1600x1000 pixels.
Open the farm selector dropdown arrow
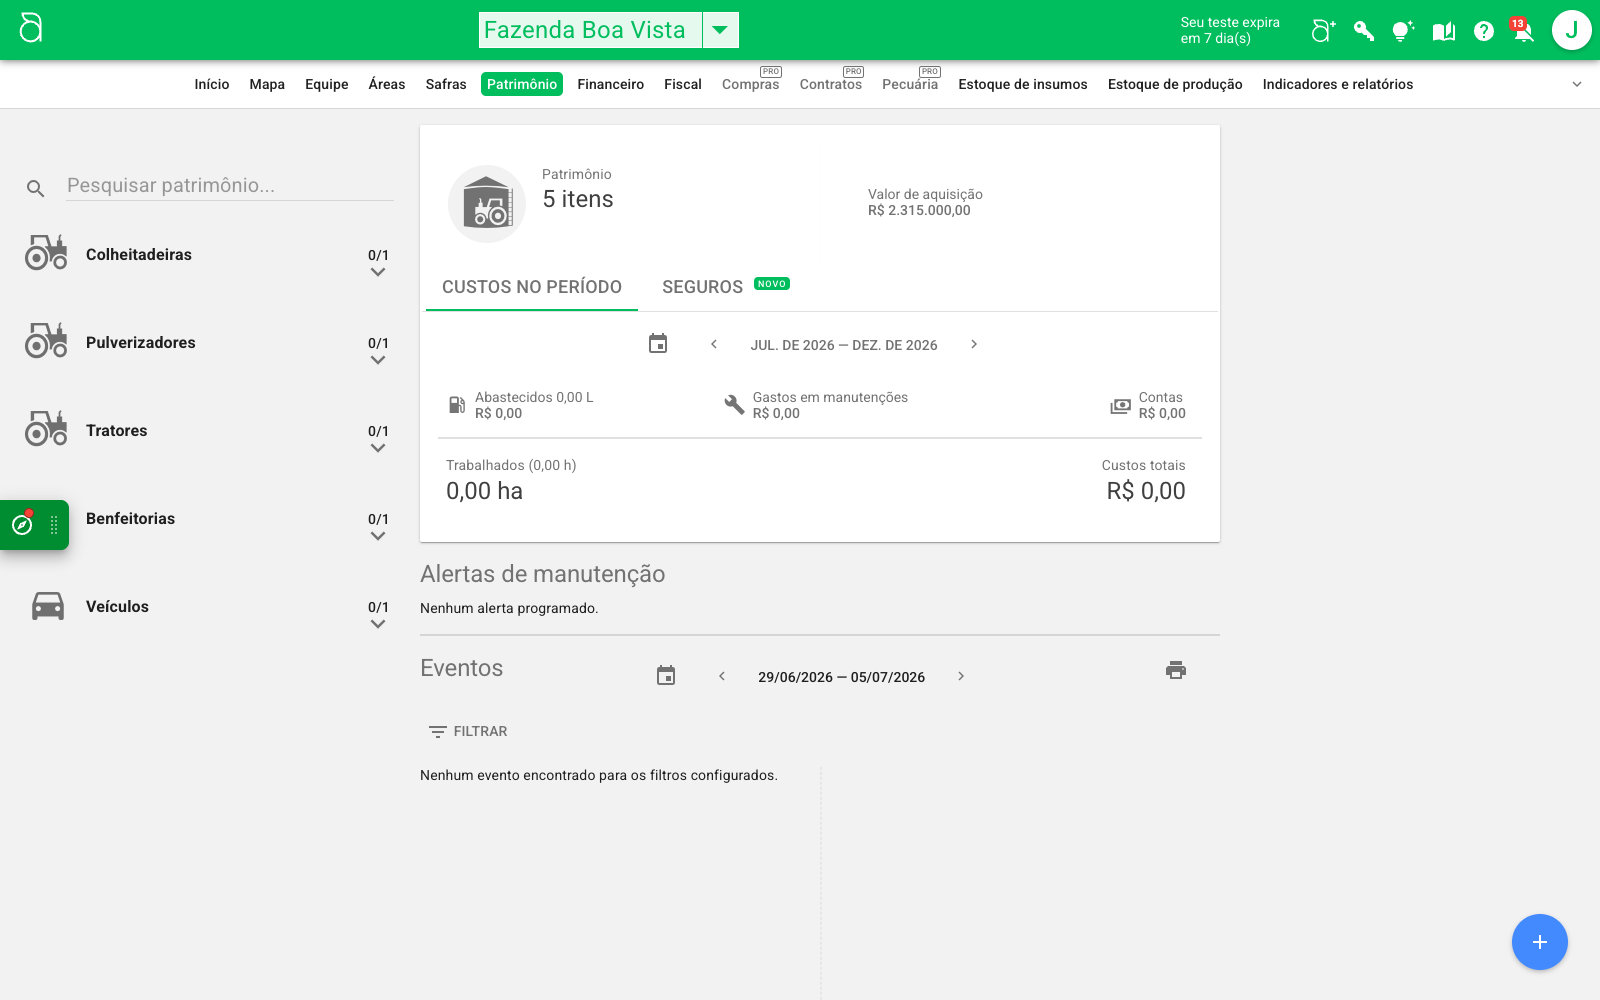point(720,30)
